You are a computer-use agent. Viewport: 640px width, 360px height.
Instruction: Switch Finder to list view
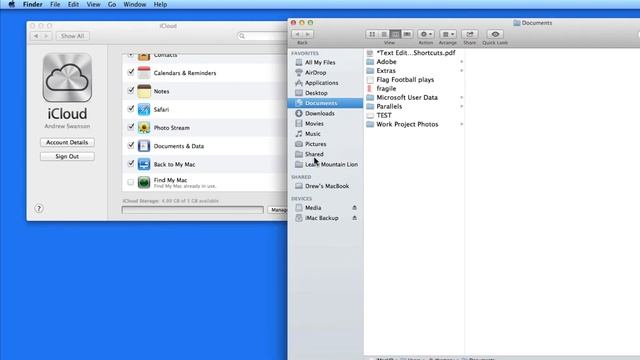384,34
